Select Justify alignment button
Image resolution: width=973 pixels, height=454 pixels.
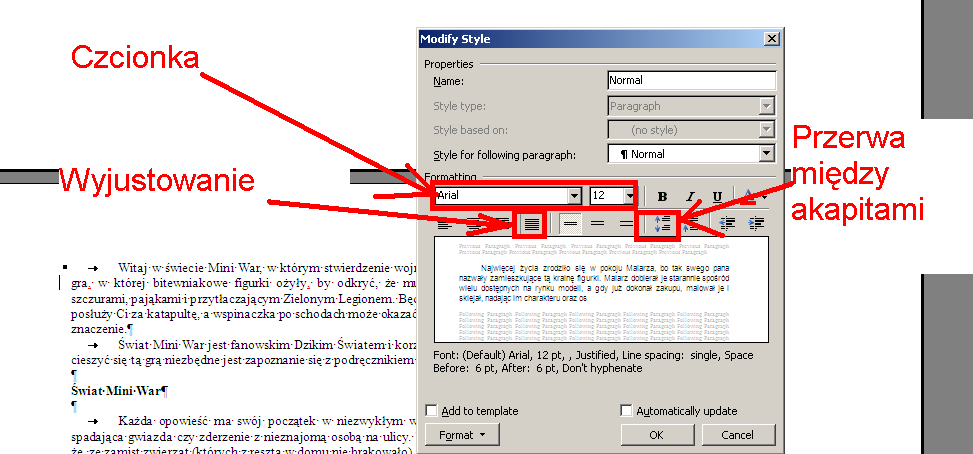[x=530, y=224]
